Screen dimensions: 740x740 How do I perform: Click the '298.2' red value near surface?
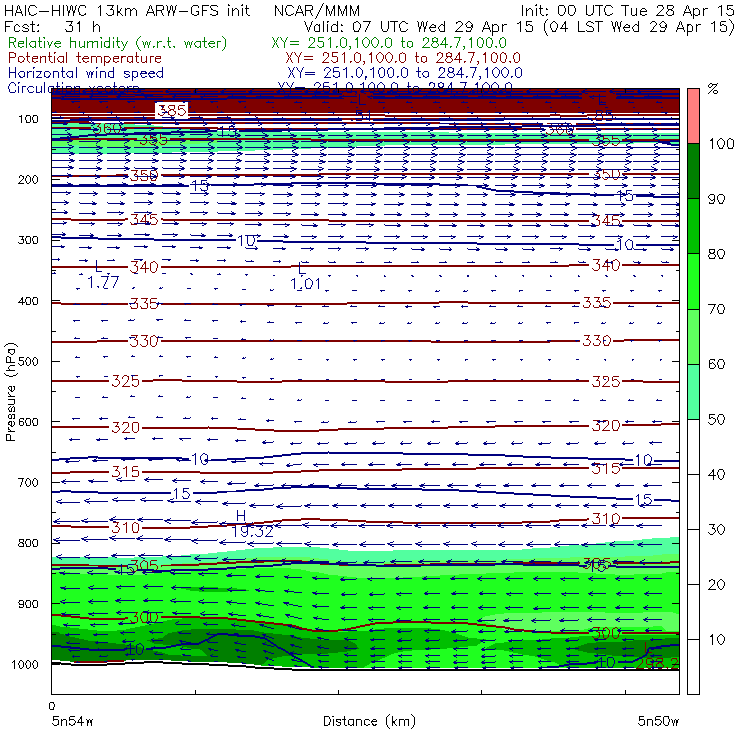(657, 664)
